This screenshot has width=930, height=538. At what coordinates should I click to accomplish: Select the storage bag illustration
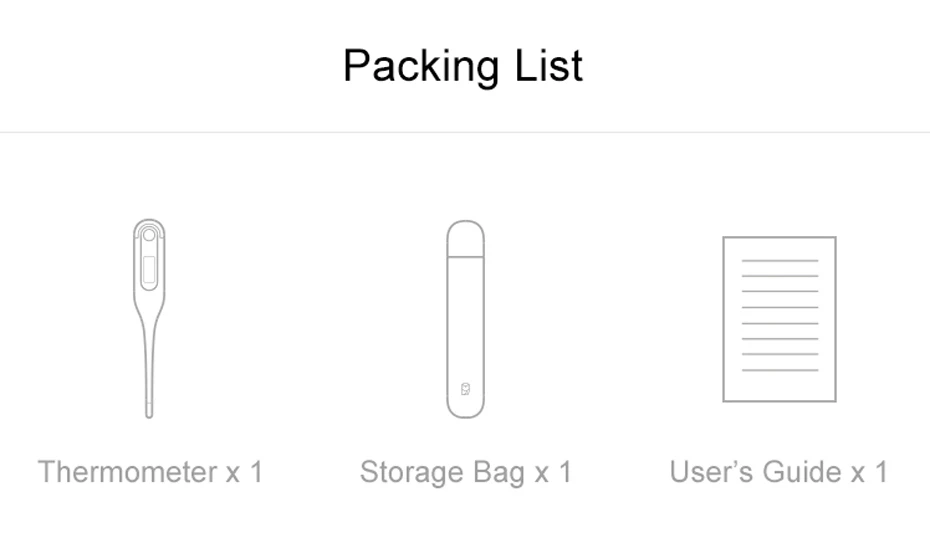(466, 319)
